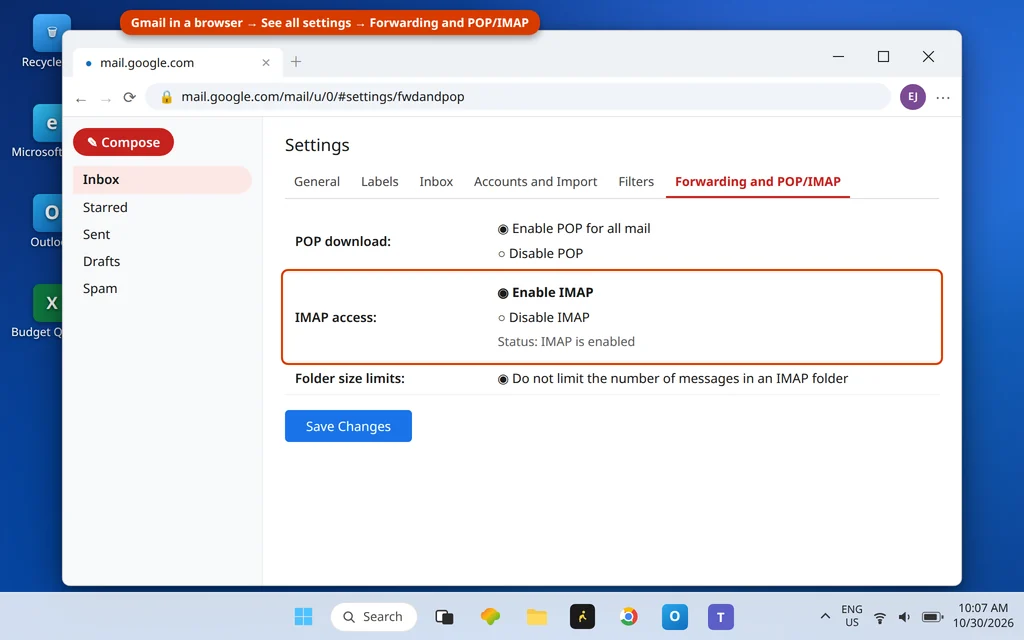1024x640 pixels.
Task: Open a new browser tab
Action: (x=296, y=62)
